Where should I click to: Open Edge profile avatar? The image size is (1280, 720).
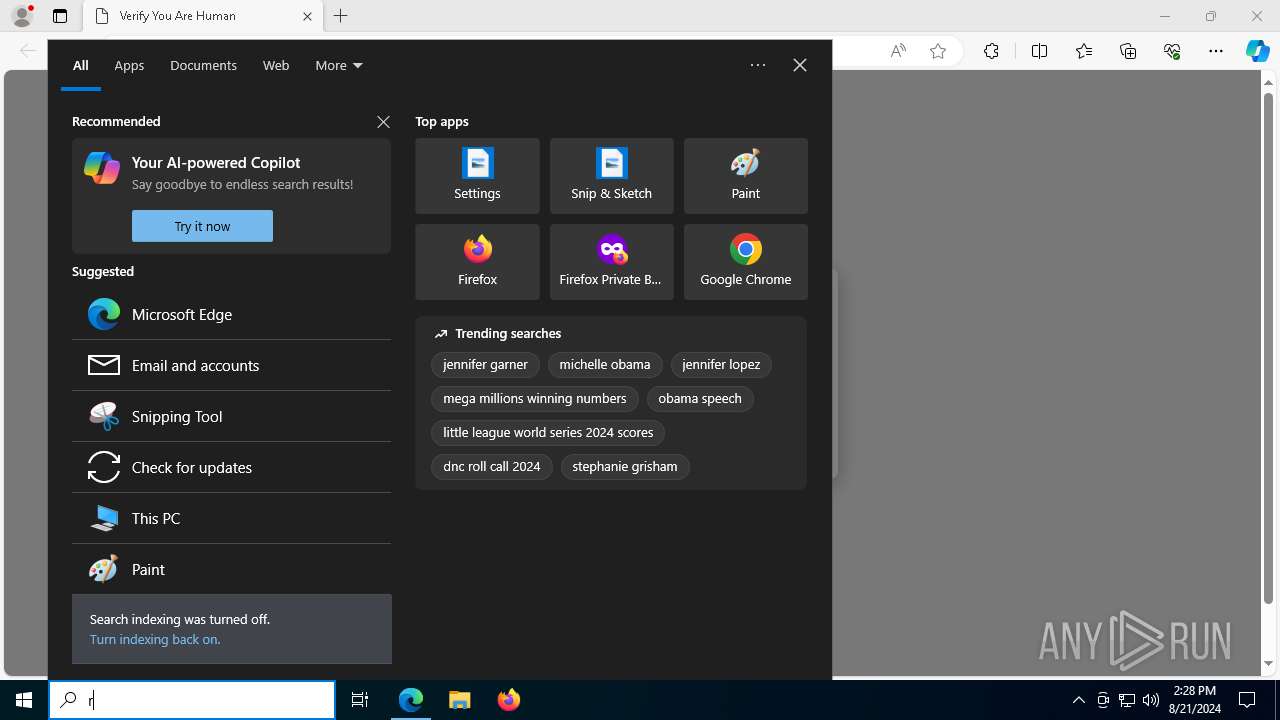(x=22, y=16)
